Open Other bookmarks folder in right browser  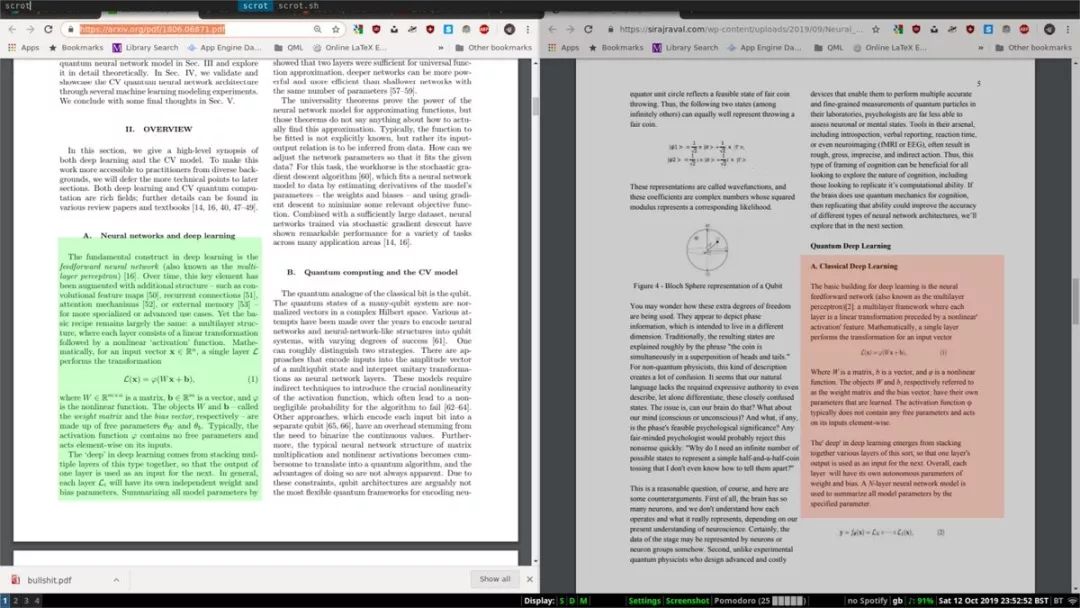1033,48
